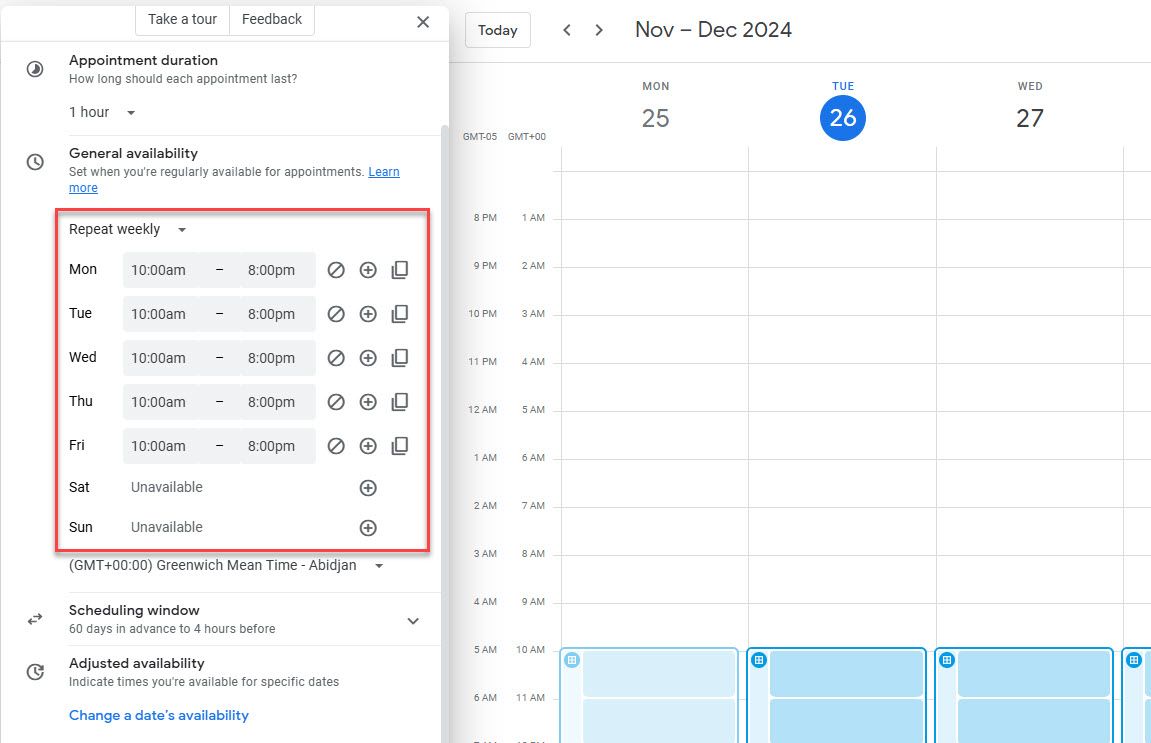The image size is (1151, 743).
Task: Open the Feedback tab
Action: pos(271,18)
